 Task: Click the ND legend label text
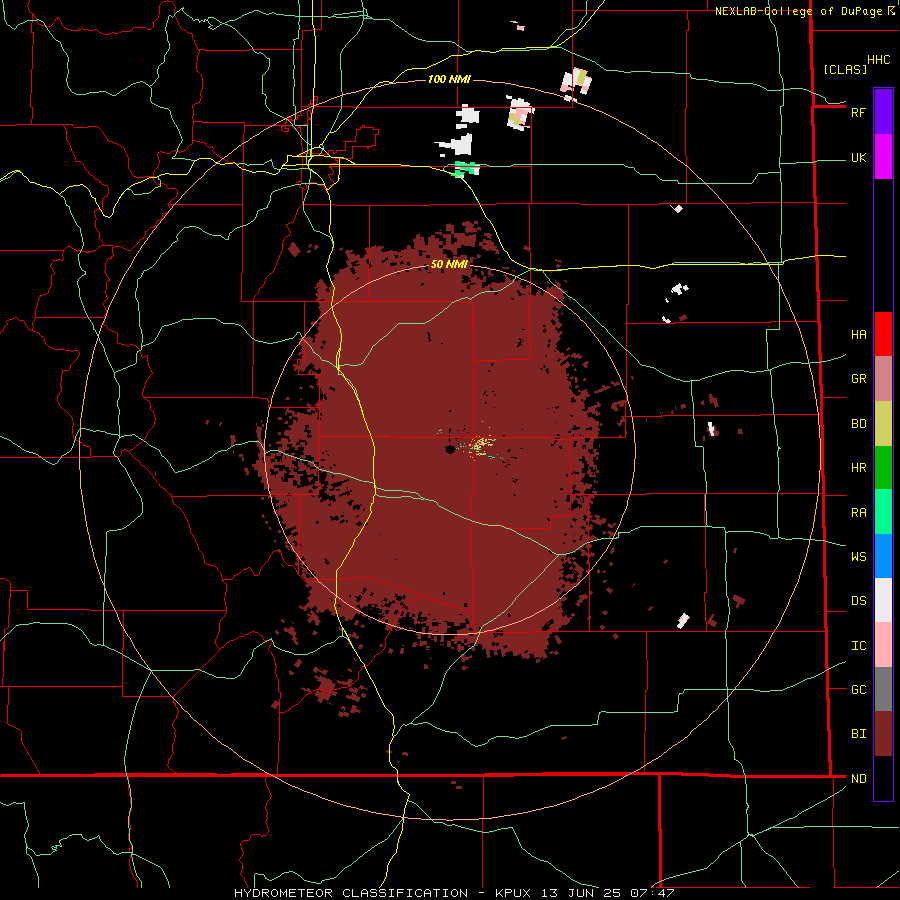859,779
